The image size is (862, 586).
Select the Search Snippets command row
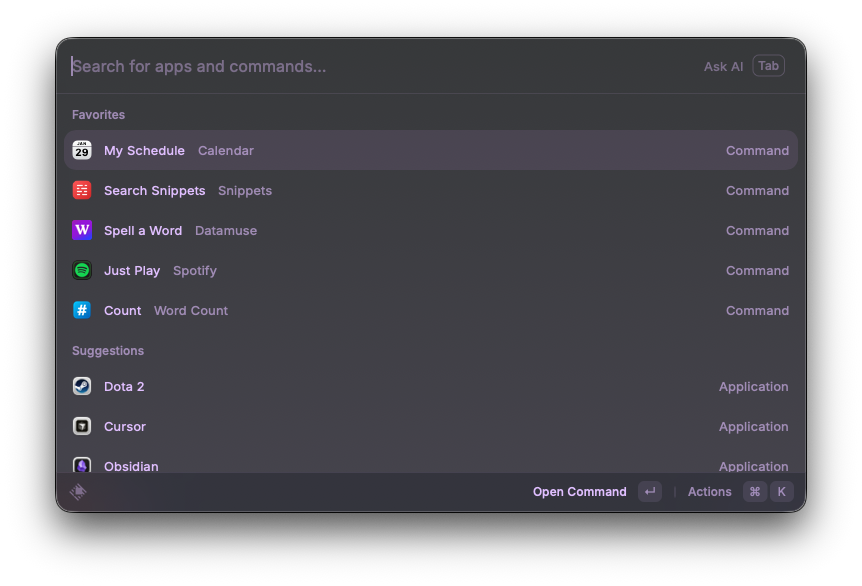click(430, 190)
